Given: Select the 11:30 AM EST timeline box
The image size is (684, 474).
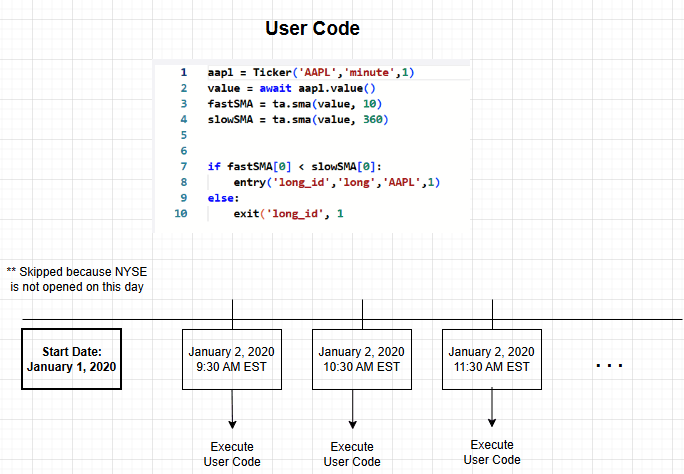Looking at the screenshot, I should [x=492, y=359].
